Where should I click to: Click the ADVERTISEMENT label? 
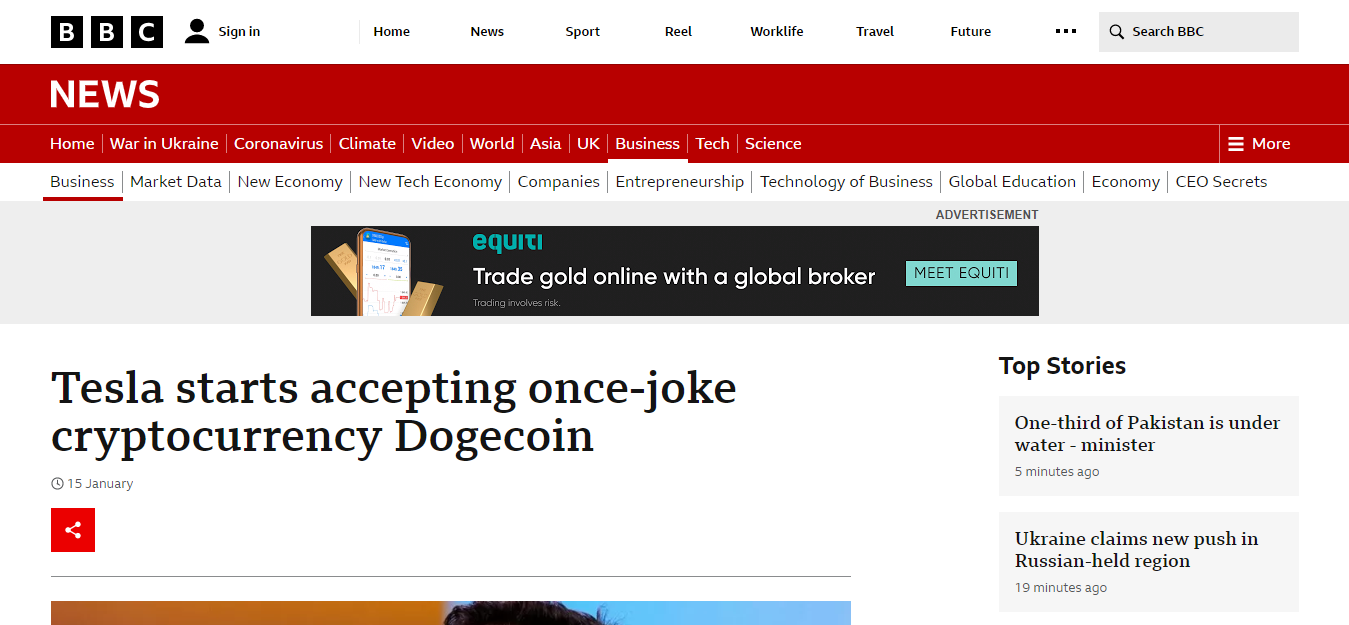click(987, 215)
